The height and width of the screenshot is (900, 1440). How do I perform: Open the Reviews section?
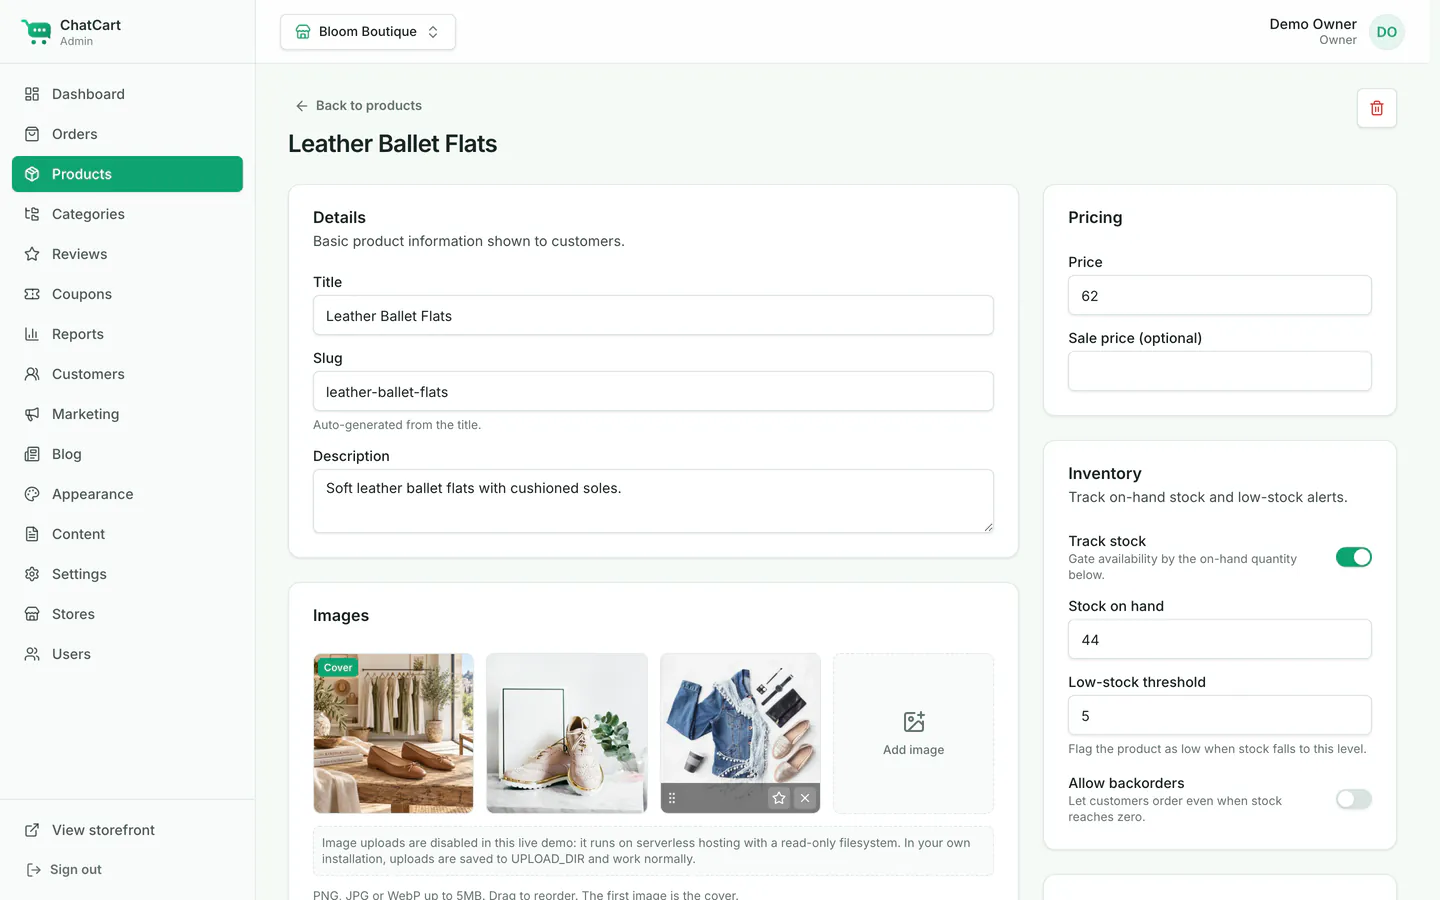pos(127,254)
